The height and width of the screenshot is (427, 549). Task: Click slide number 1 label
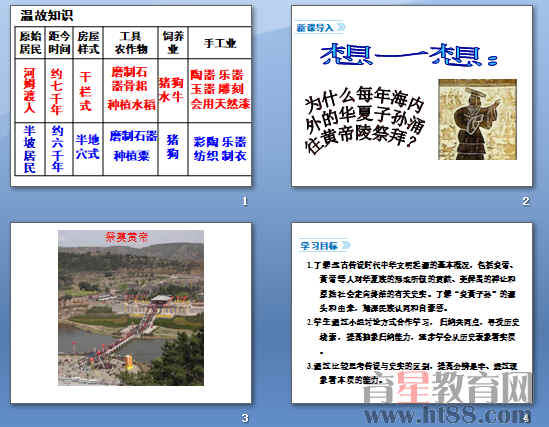click(x=245, y=201)
